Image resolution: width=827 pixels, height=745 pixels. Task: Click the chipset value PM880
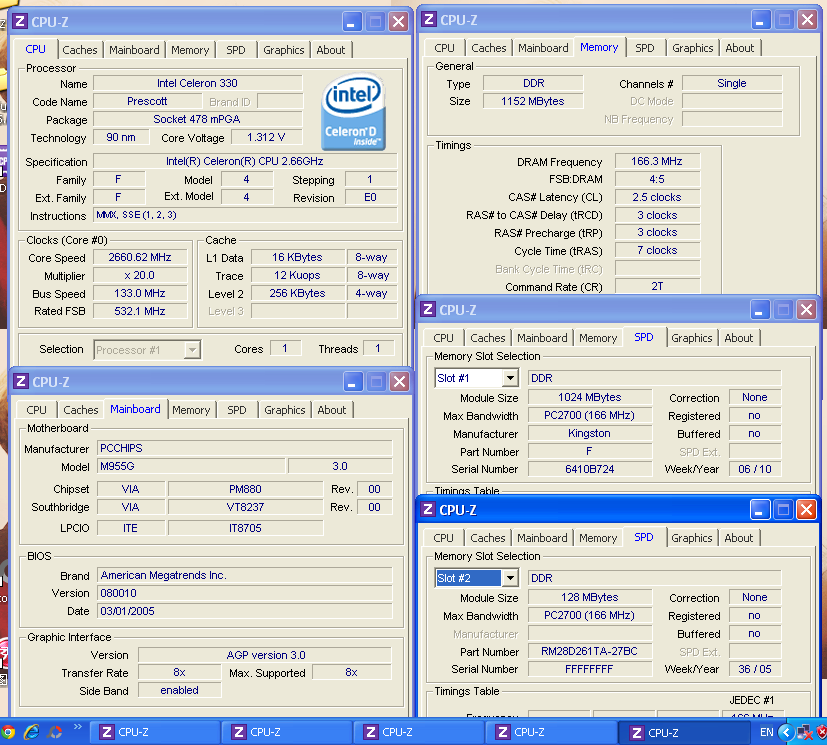coord(245,489)
